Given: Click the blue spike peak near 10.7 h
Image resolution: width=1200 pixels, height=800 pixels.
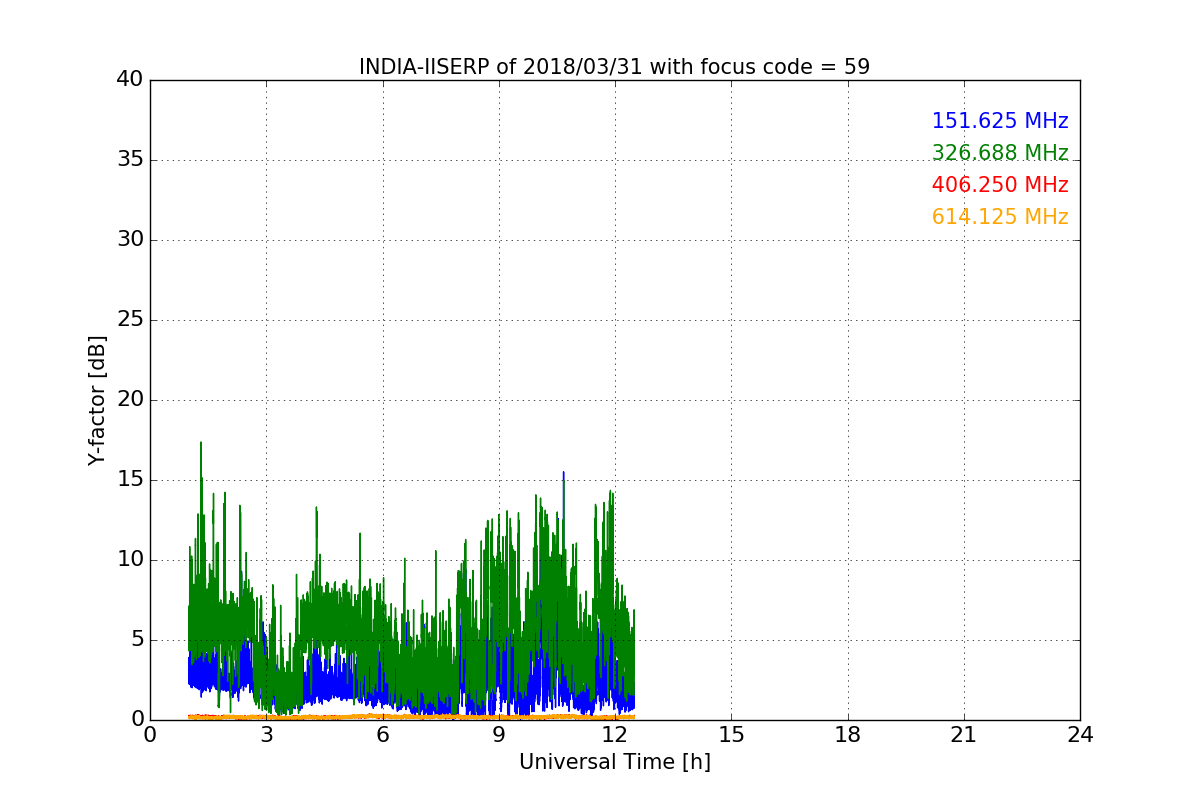Looking at the screenshot, I should click(563, 474).
